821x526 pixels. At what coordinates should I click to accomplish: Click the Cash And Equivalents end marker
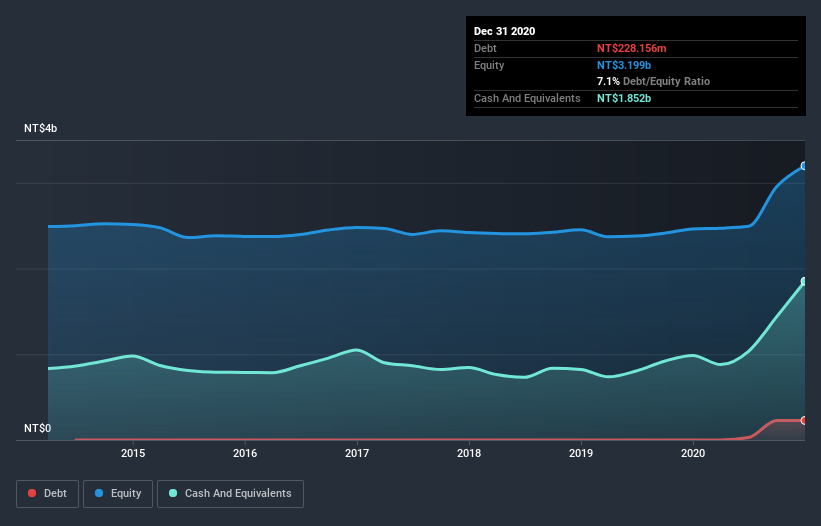pos(804,282)
